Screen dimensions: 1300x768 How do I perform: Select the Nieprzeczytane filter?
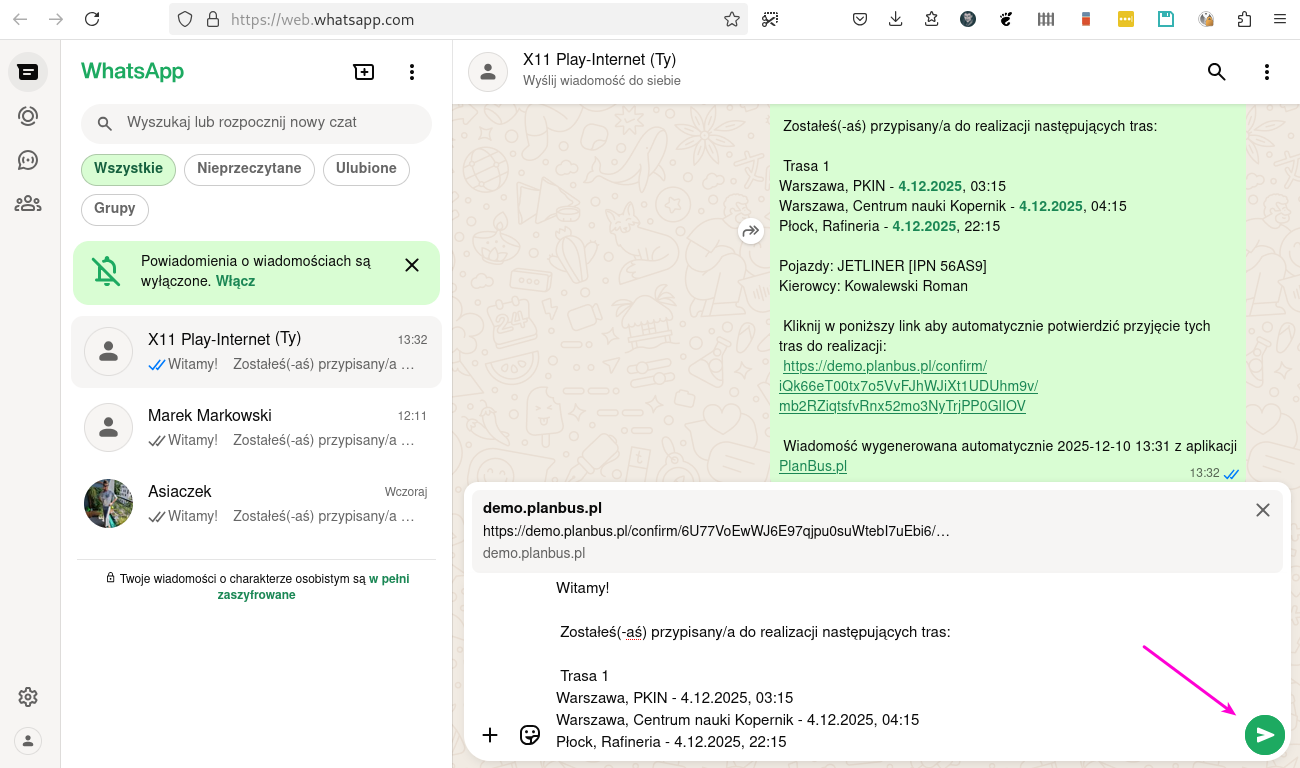pos(249,169)
